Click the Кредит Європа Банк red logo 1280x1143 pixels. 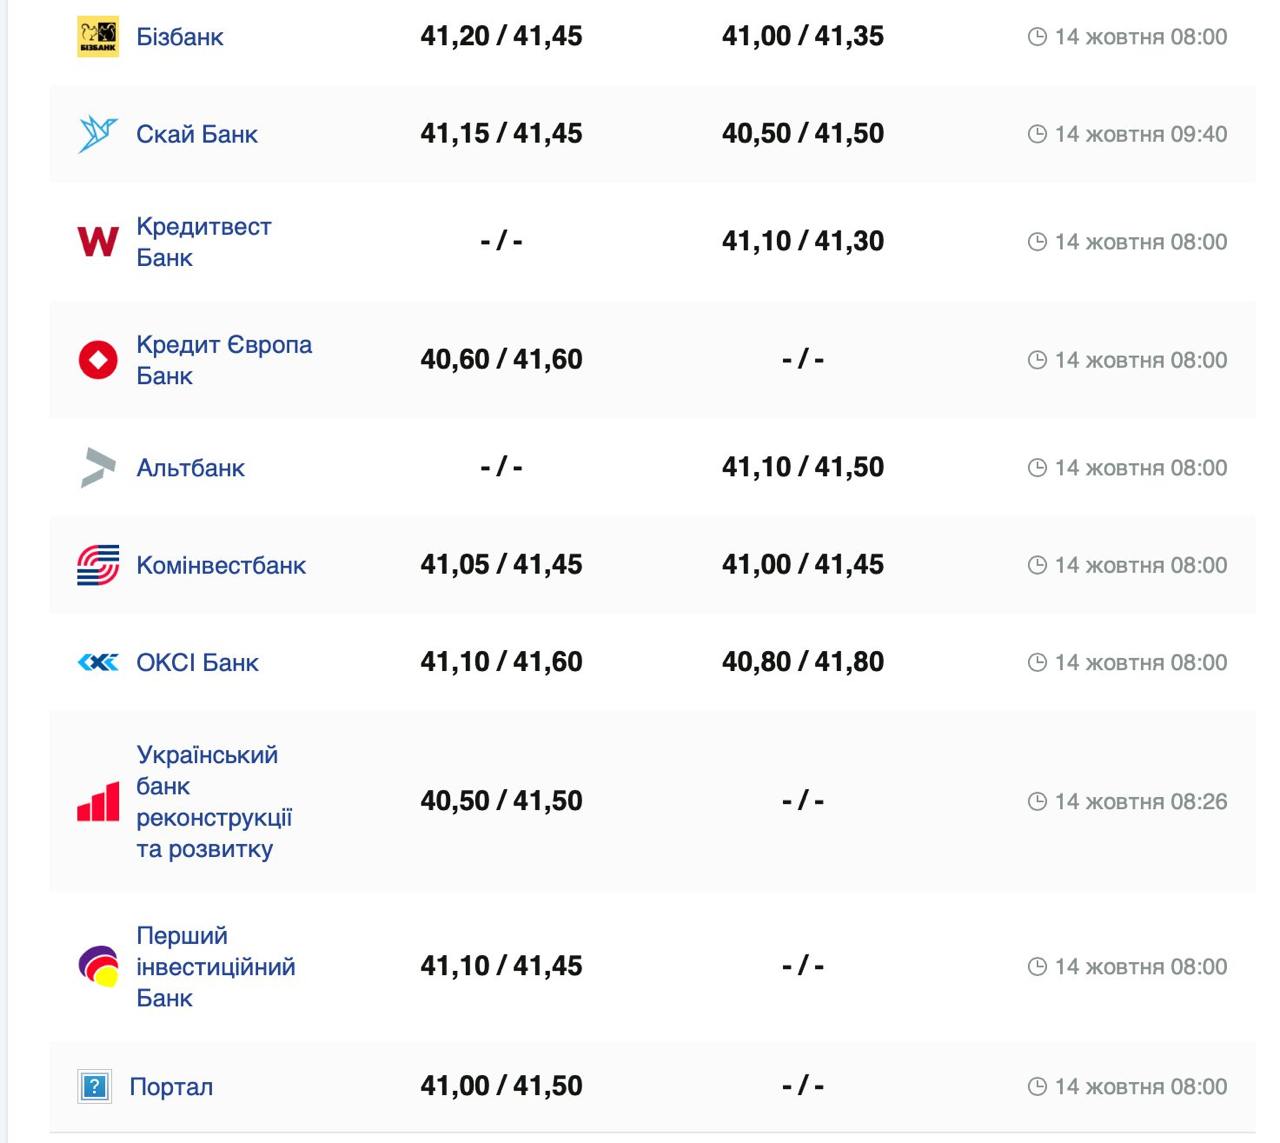click(x=98, y=360)
